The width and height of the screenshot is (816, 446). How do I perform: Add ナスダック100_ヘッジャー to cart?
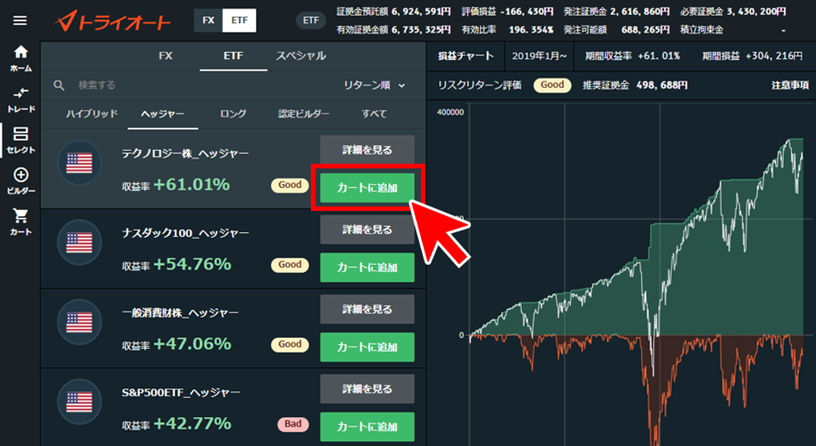[x=367, y=267]
